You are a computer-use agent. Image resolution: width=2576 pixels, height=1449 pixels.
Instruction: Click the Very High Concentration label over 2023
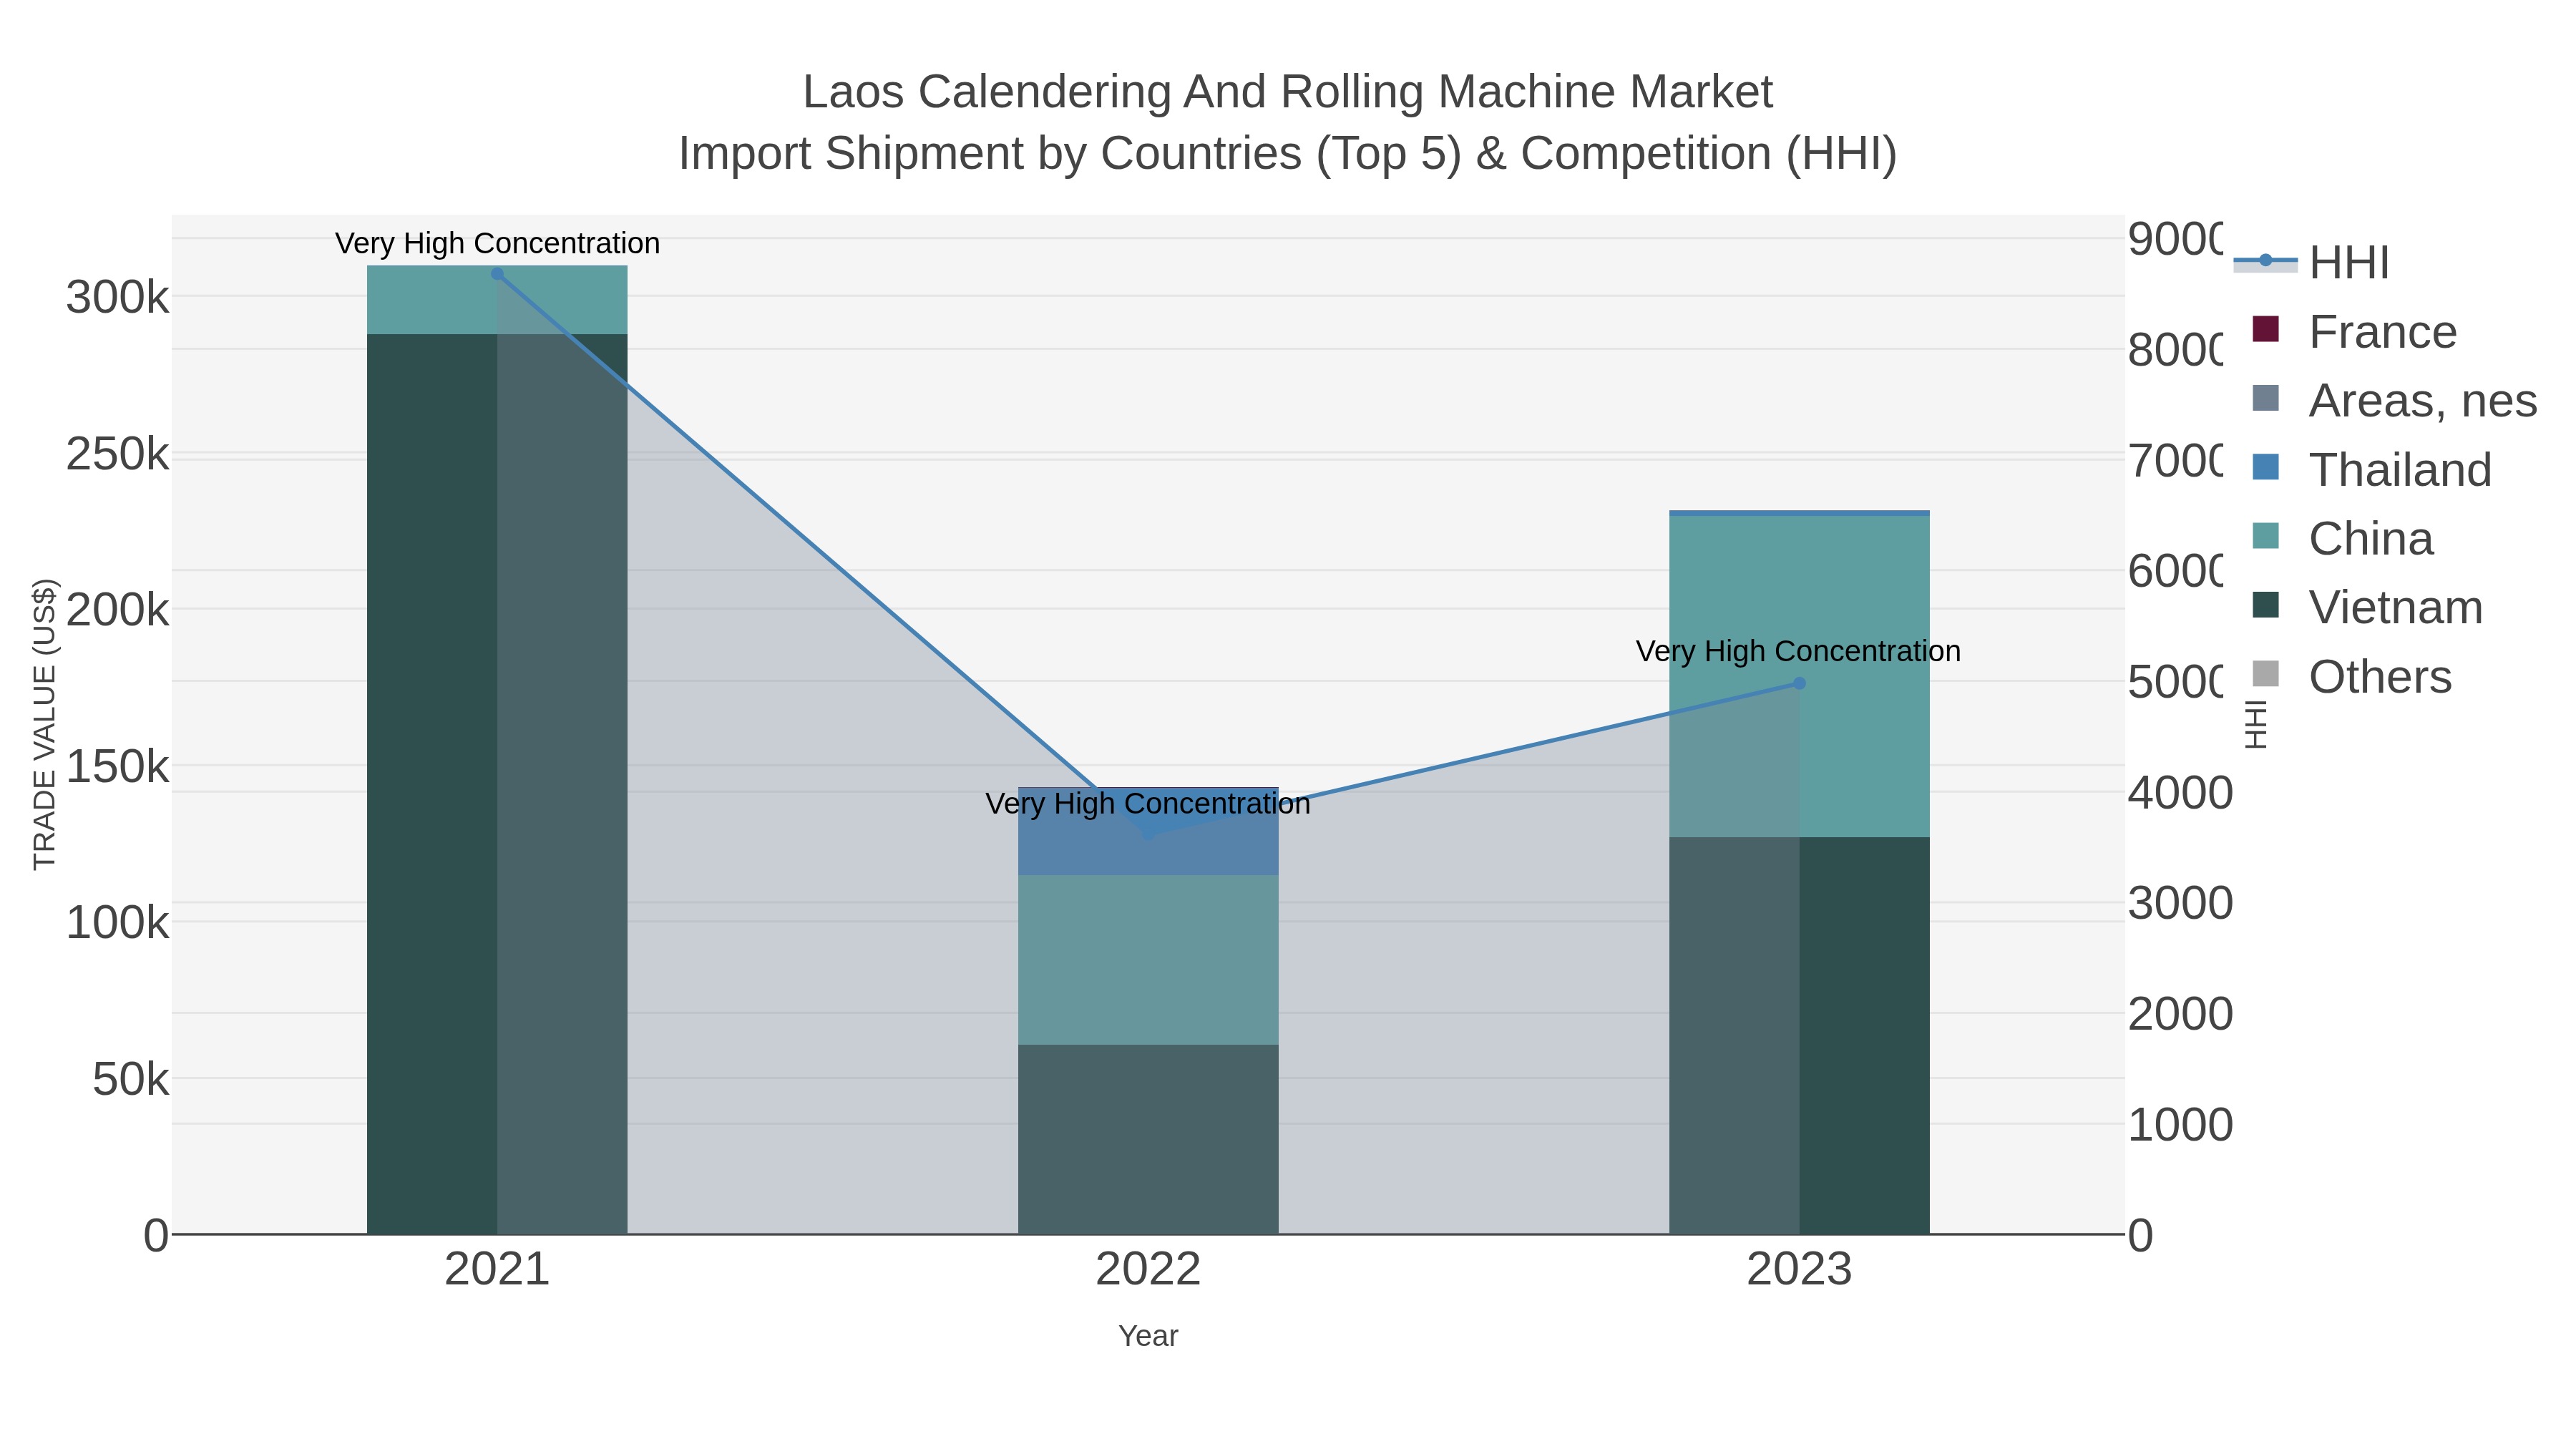click(1798, 651)
